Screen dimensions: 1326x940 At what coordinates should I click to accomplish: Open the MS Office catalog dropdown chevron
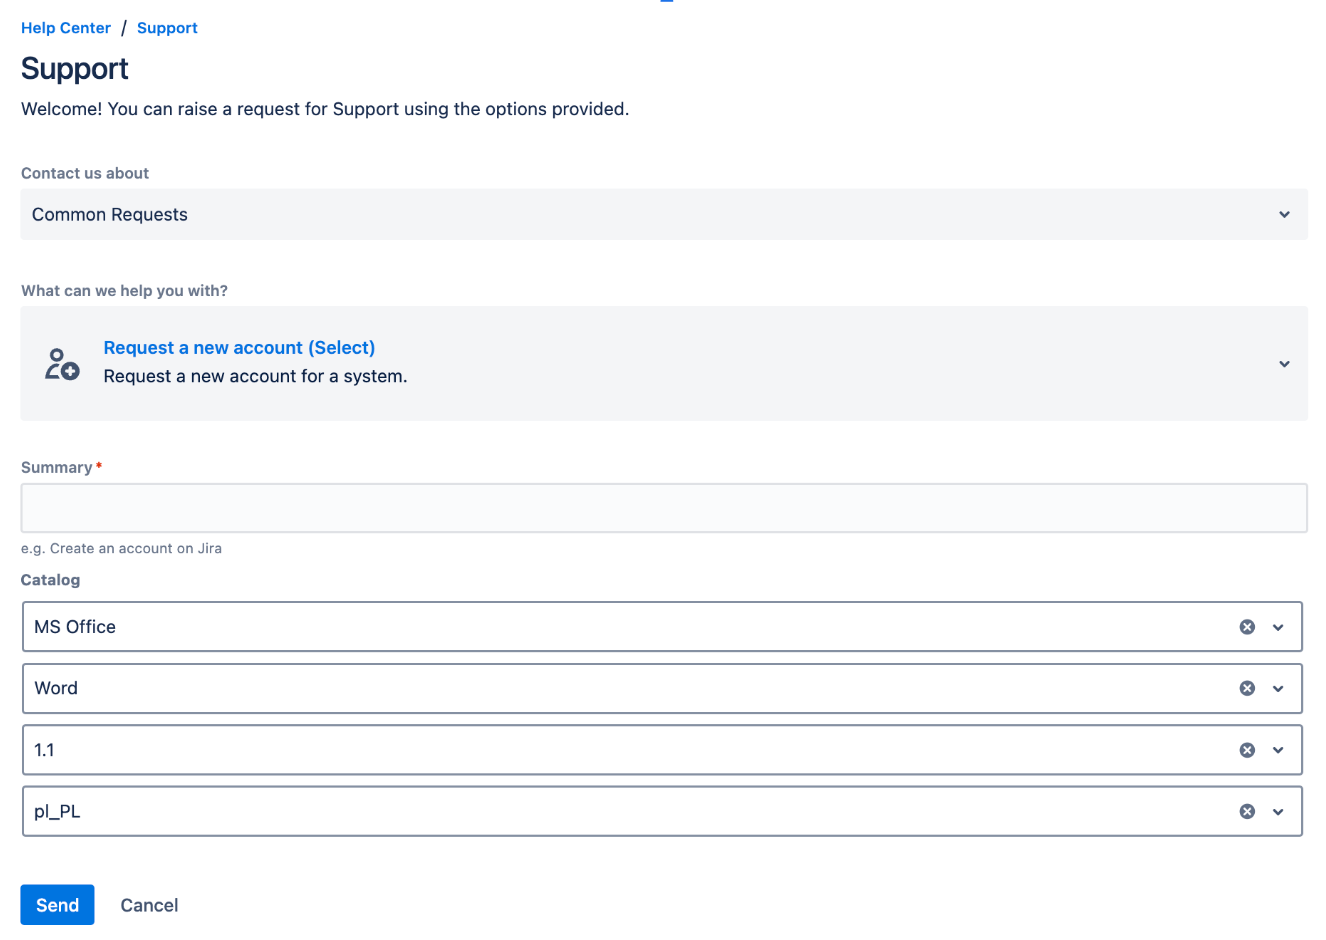tap(1279, 626)
